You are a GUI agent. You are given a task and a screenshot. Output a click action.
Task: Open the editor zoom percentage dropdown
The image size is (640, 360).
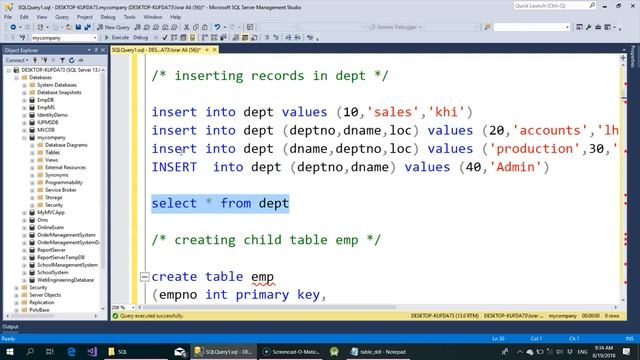133,307
